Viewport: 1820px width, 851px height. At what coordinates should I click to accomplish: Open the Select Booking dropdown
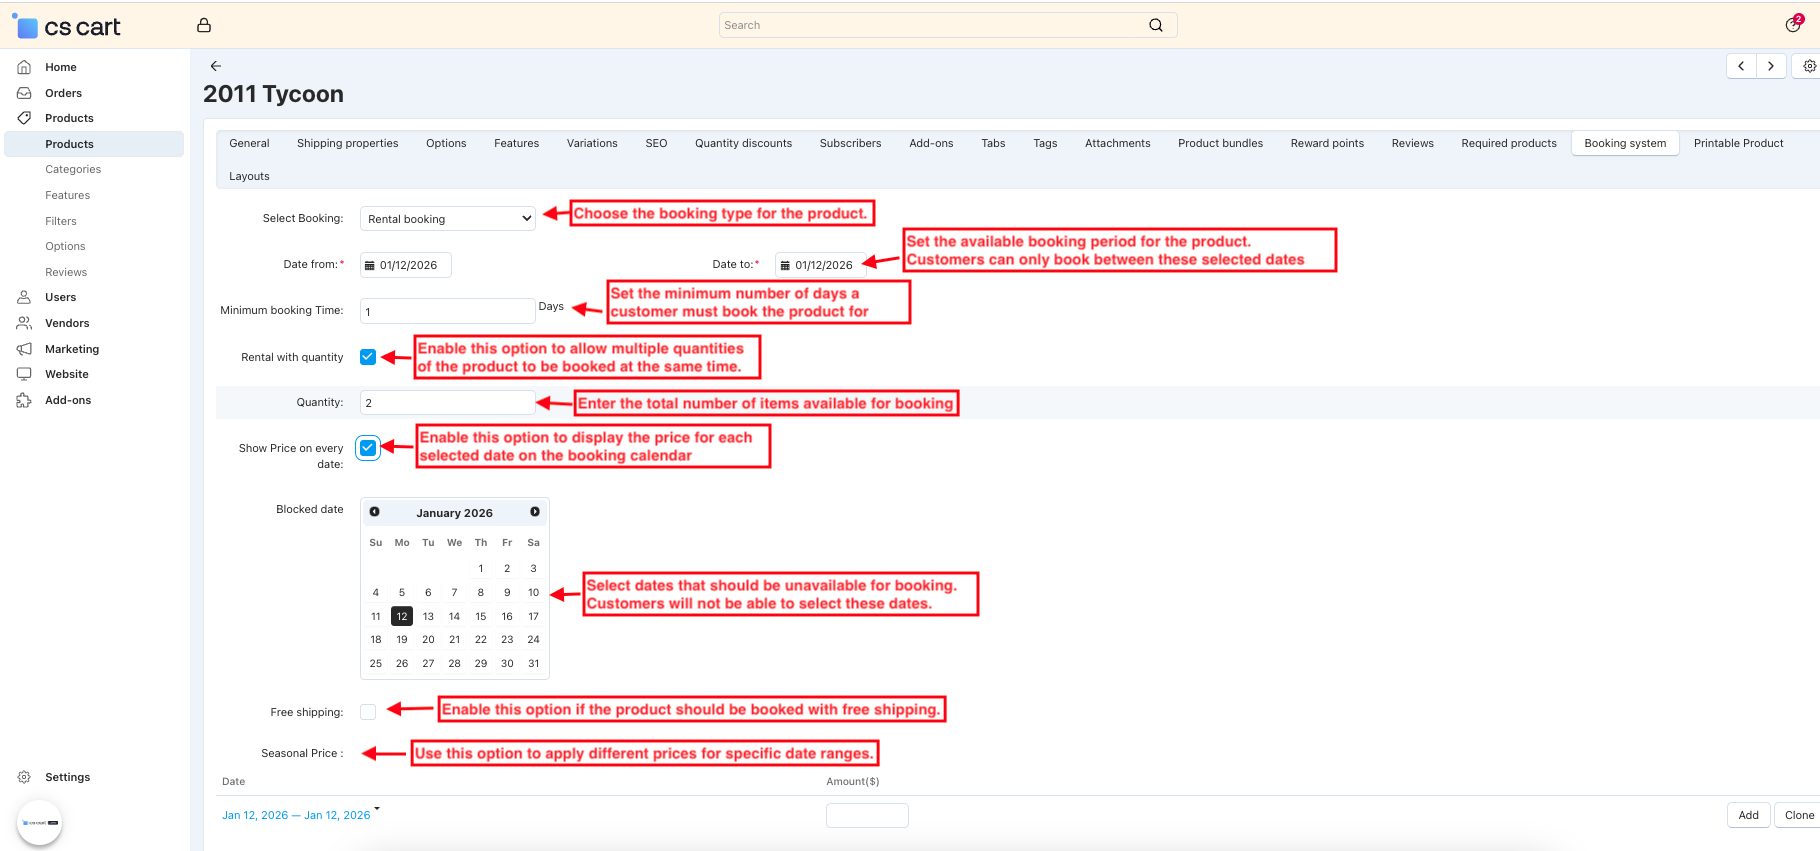(447, 219)
